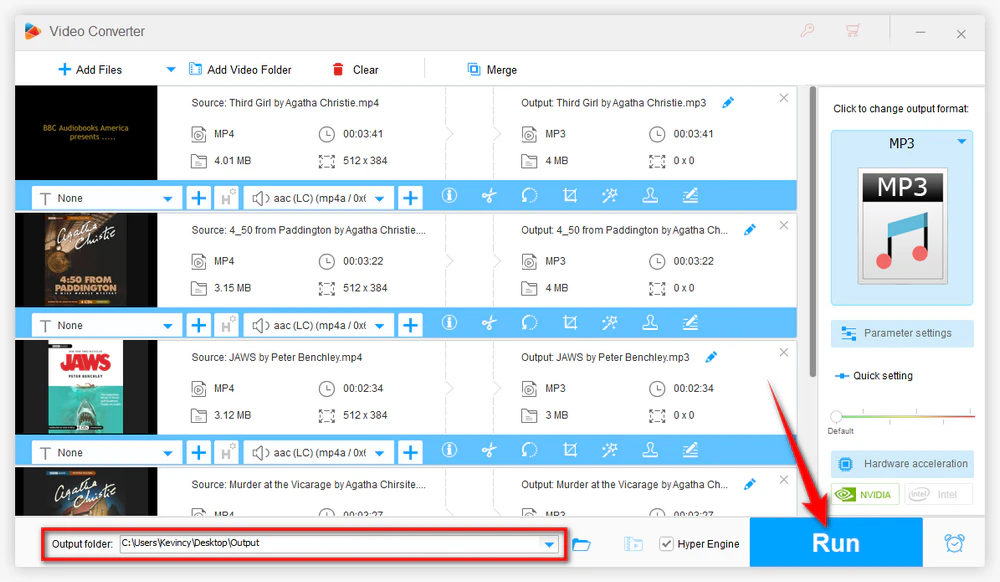Screen dimensions: 1000x582
Task: Open Parameter settings for MP3 output
Action: pyautogui.click(x=901, y=333)
